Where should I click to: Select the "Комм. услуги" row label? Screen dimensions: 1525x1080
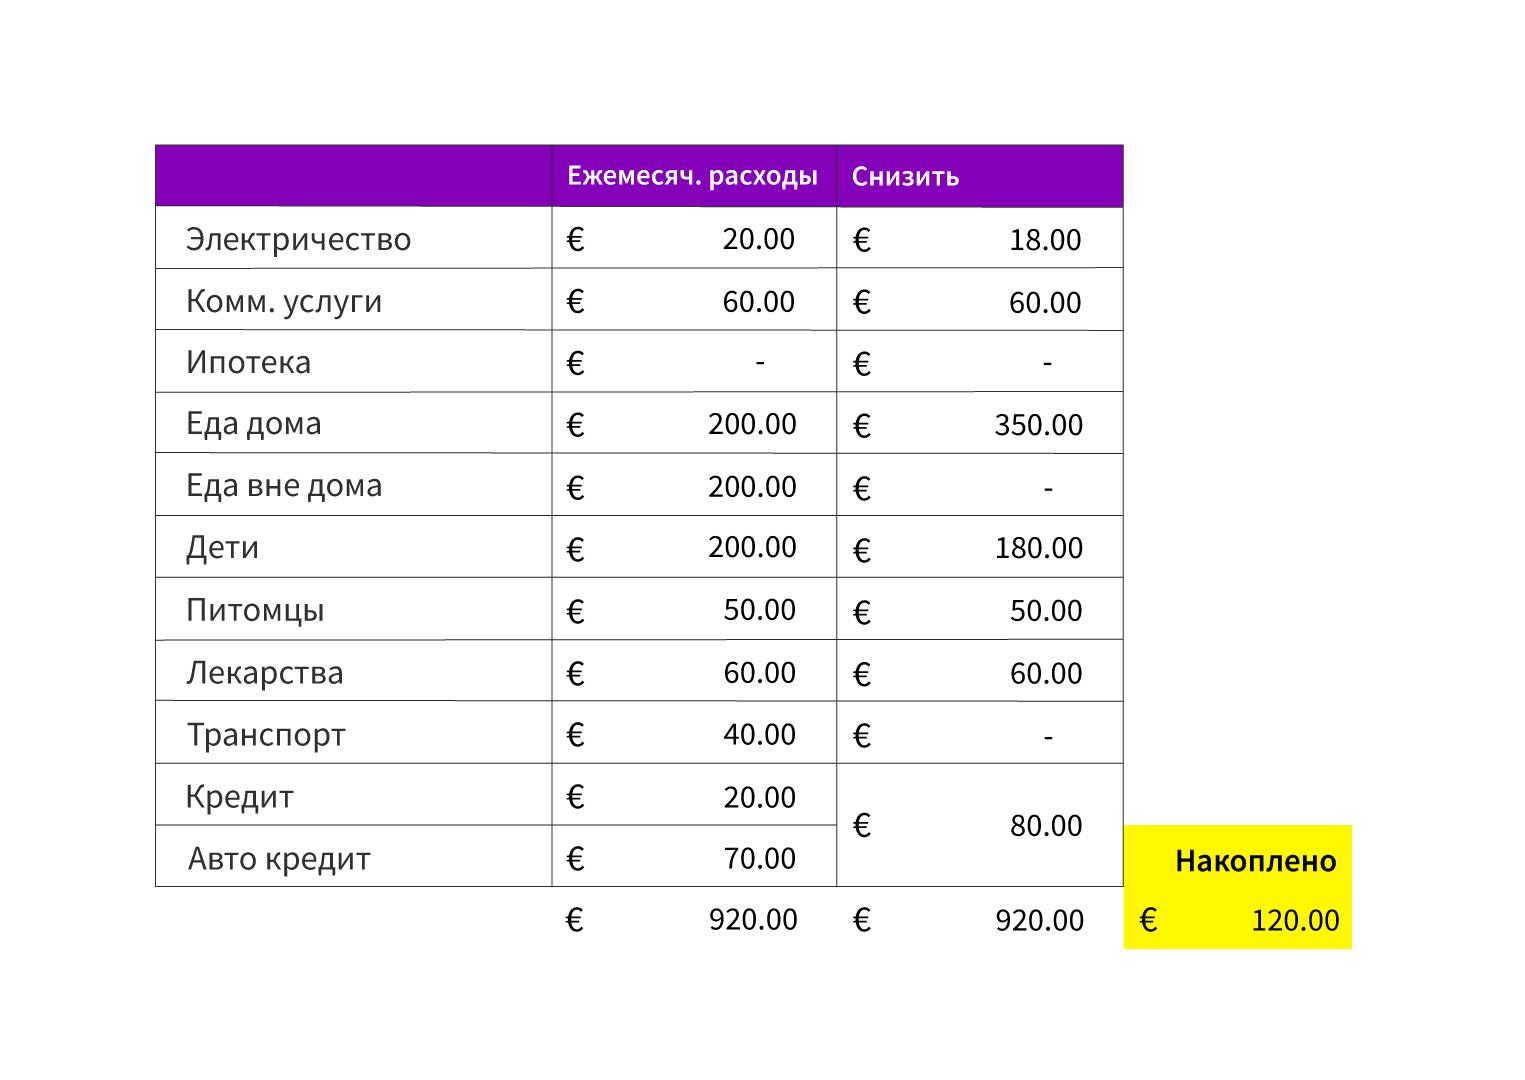pos(284,301)
